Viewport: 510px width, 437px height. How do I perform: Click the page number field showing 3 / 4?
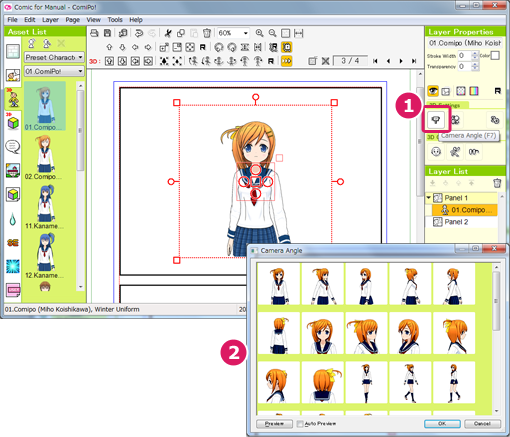click(350, 61)
